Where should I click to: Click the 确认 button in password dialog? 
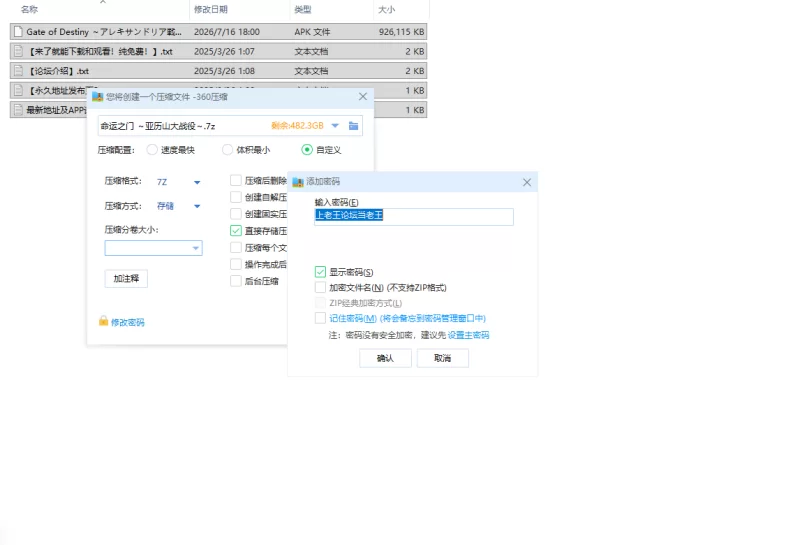coord(385,358)
